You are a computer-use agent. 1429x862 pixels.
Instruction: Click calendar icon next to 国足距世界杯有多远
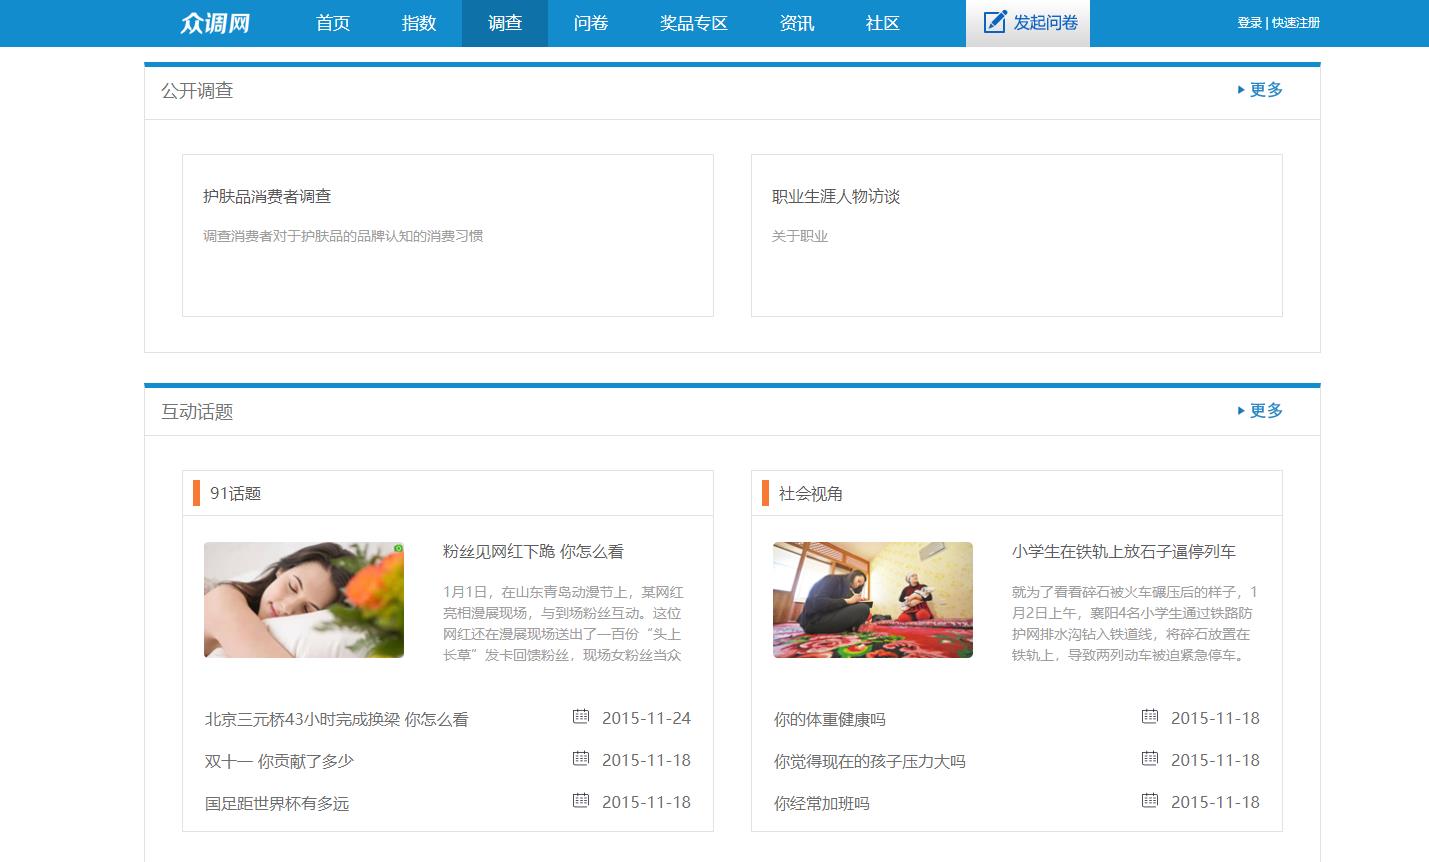[581, 800]
